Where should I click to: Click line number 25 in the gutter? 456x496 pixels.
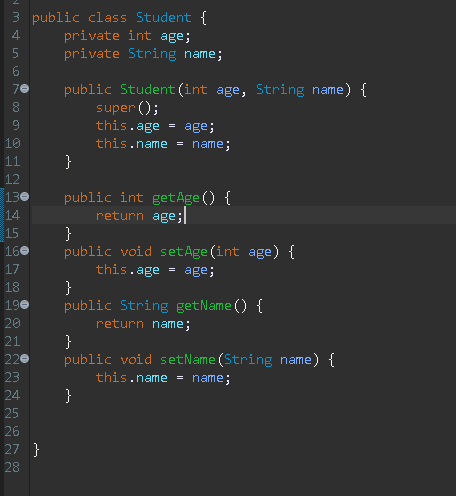coord(12,413)
